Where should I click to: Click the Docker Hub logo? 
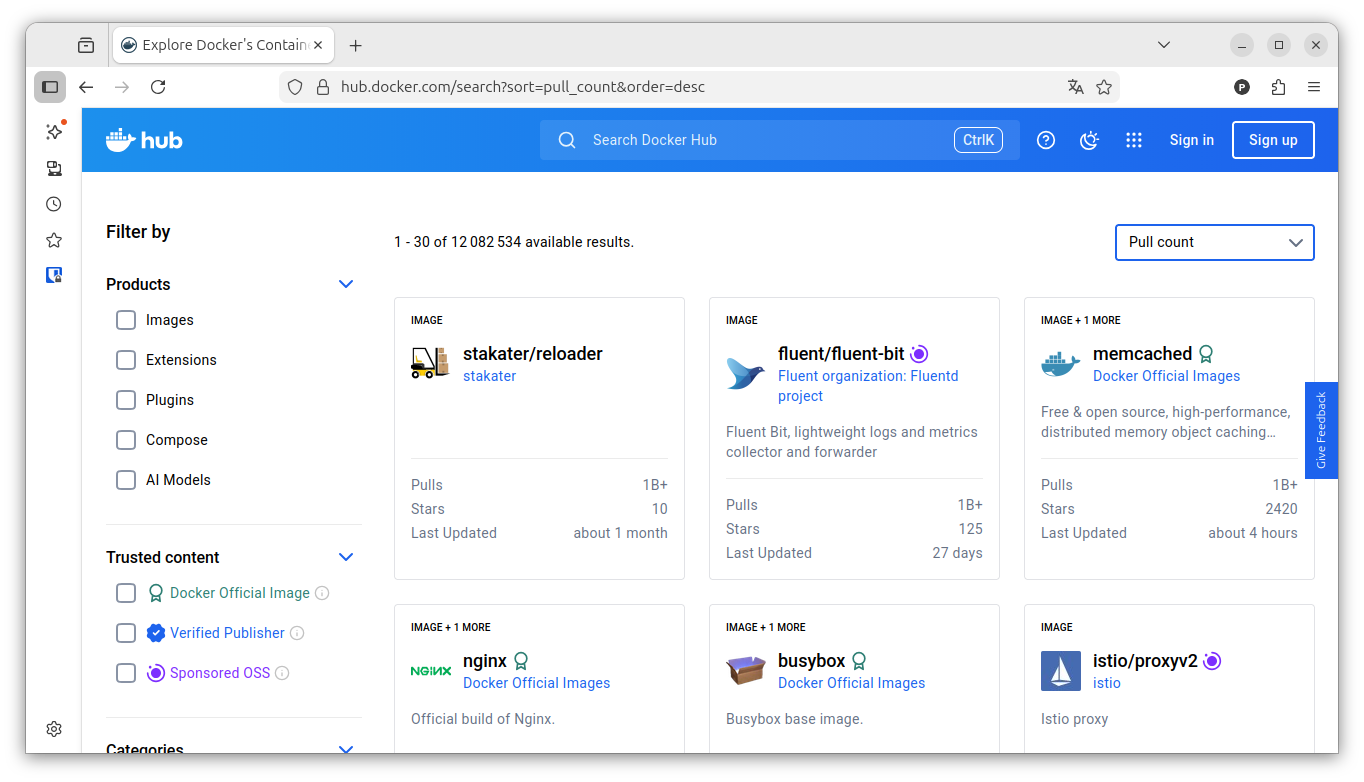[144, 140]
